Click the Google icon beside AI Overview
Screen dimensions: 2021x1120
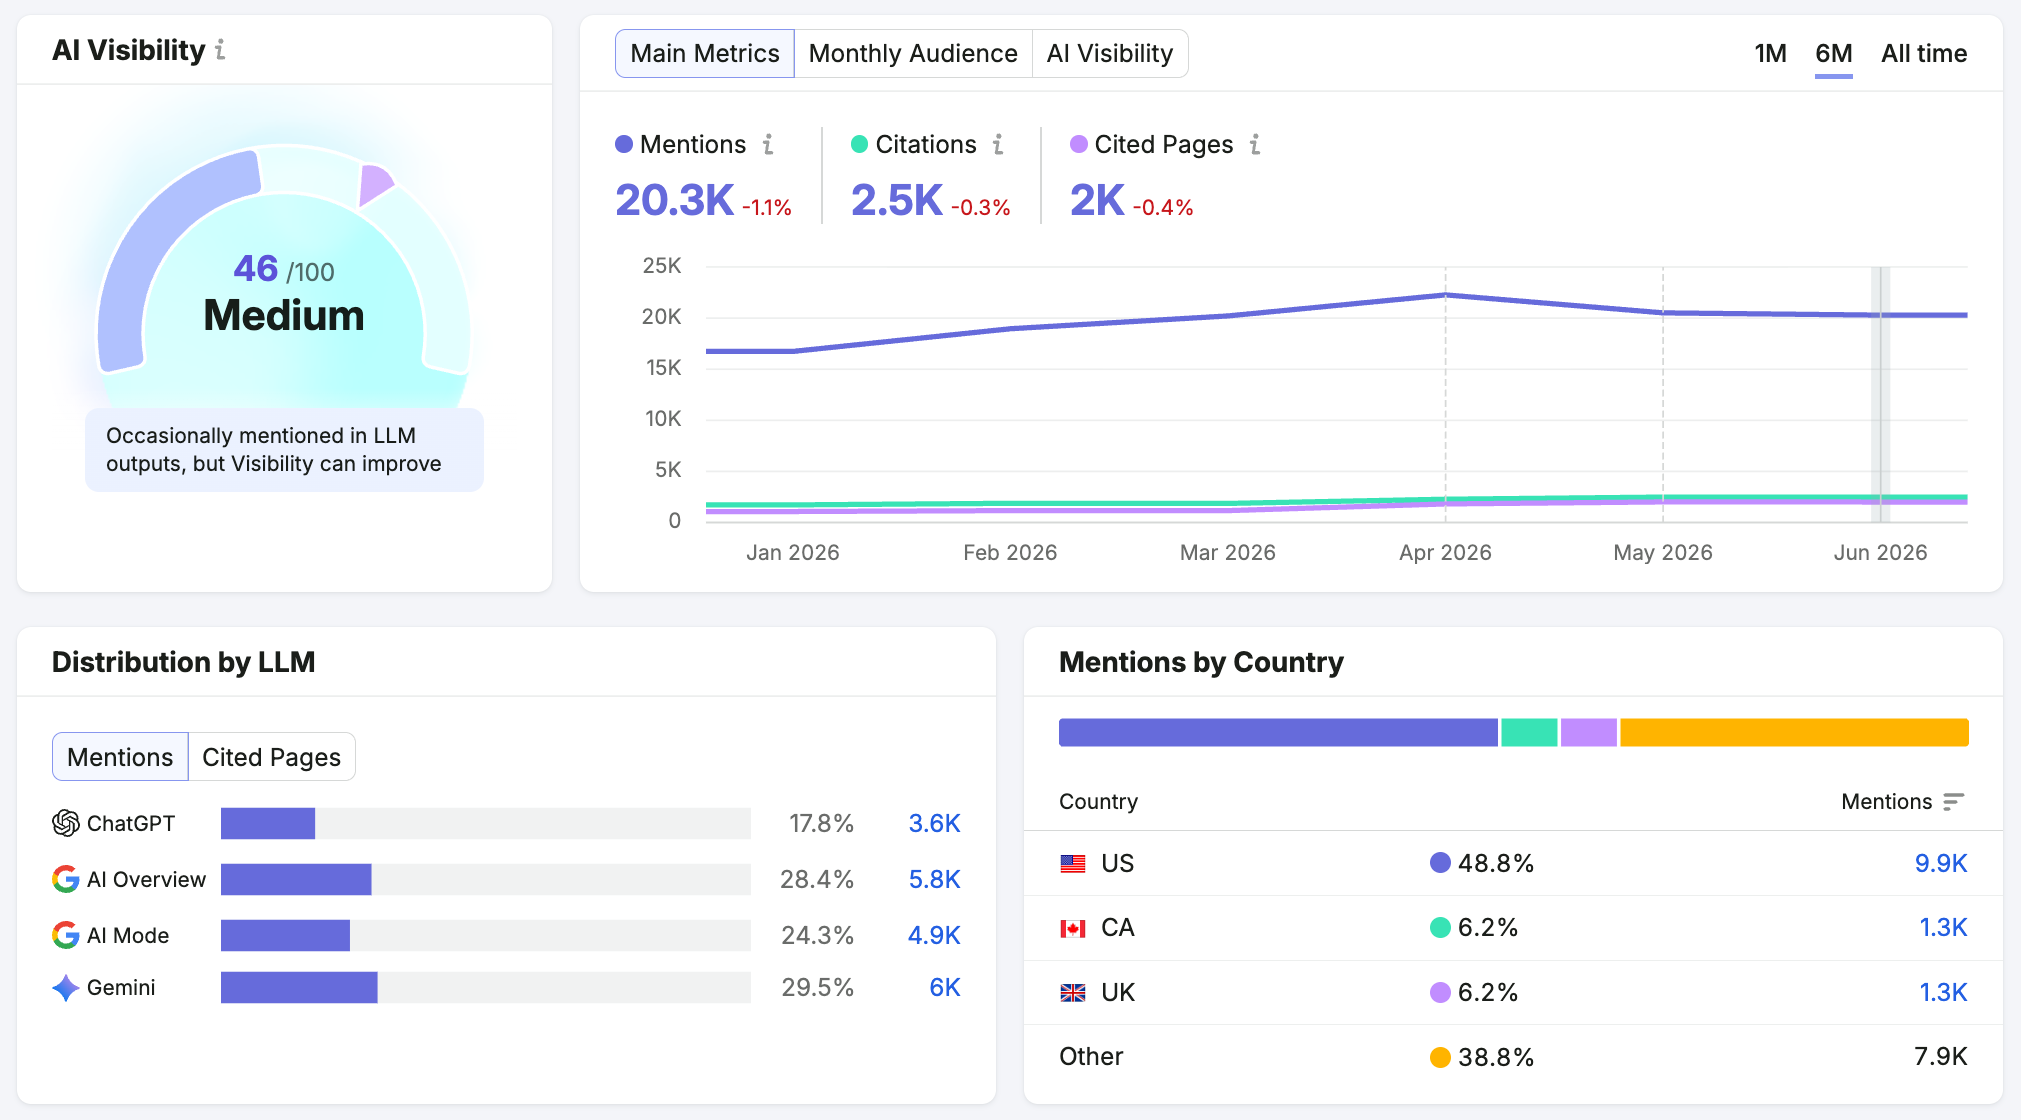coord(66,879)
